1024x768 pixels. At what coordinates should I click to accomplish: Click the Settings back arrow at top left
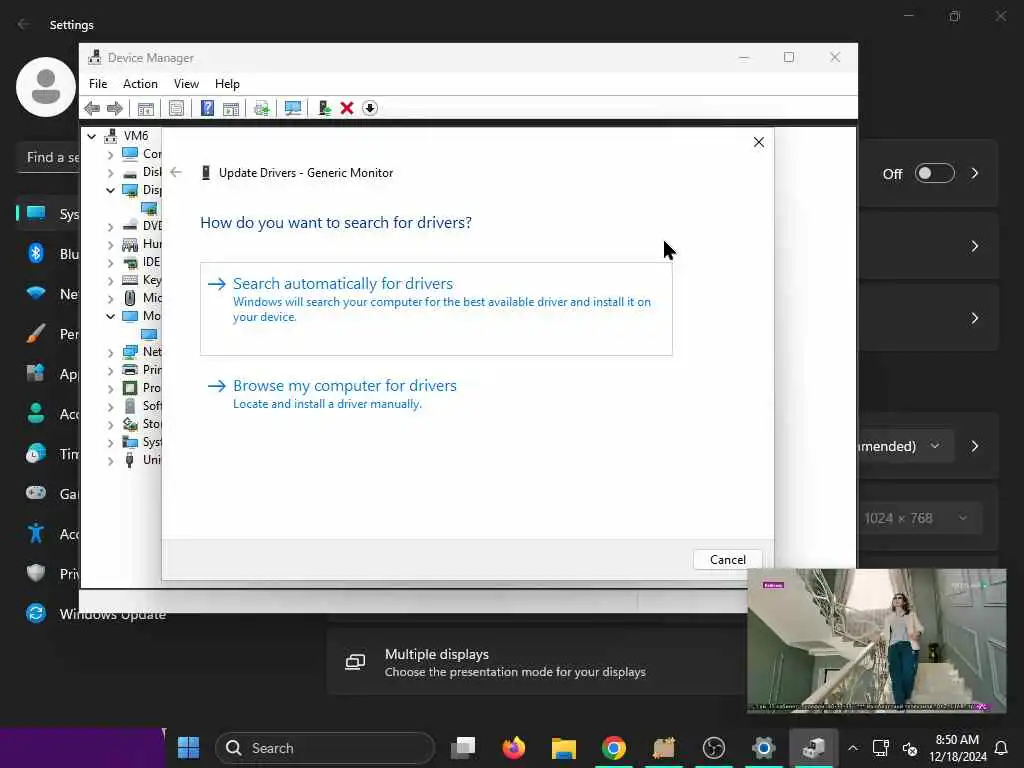pyautogui.click(x=24, y=24)
